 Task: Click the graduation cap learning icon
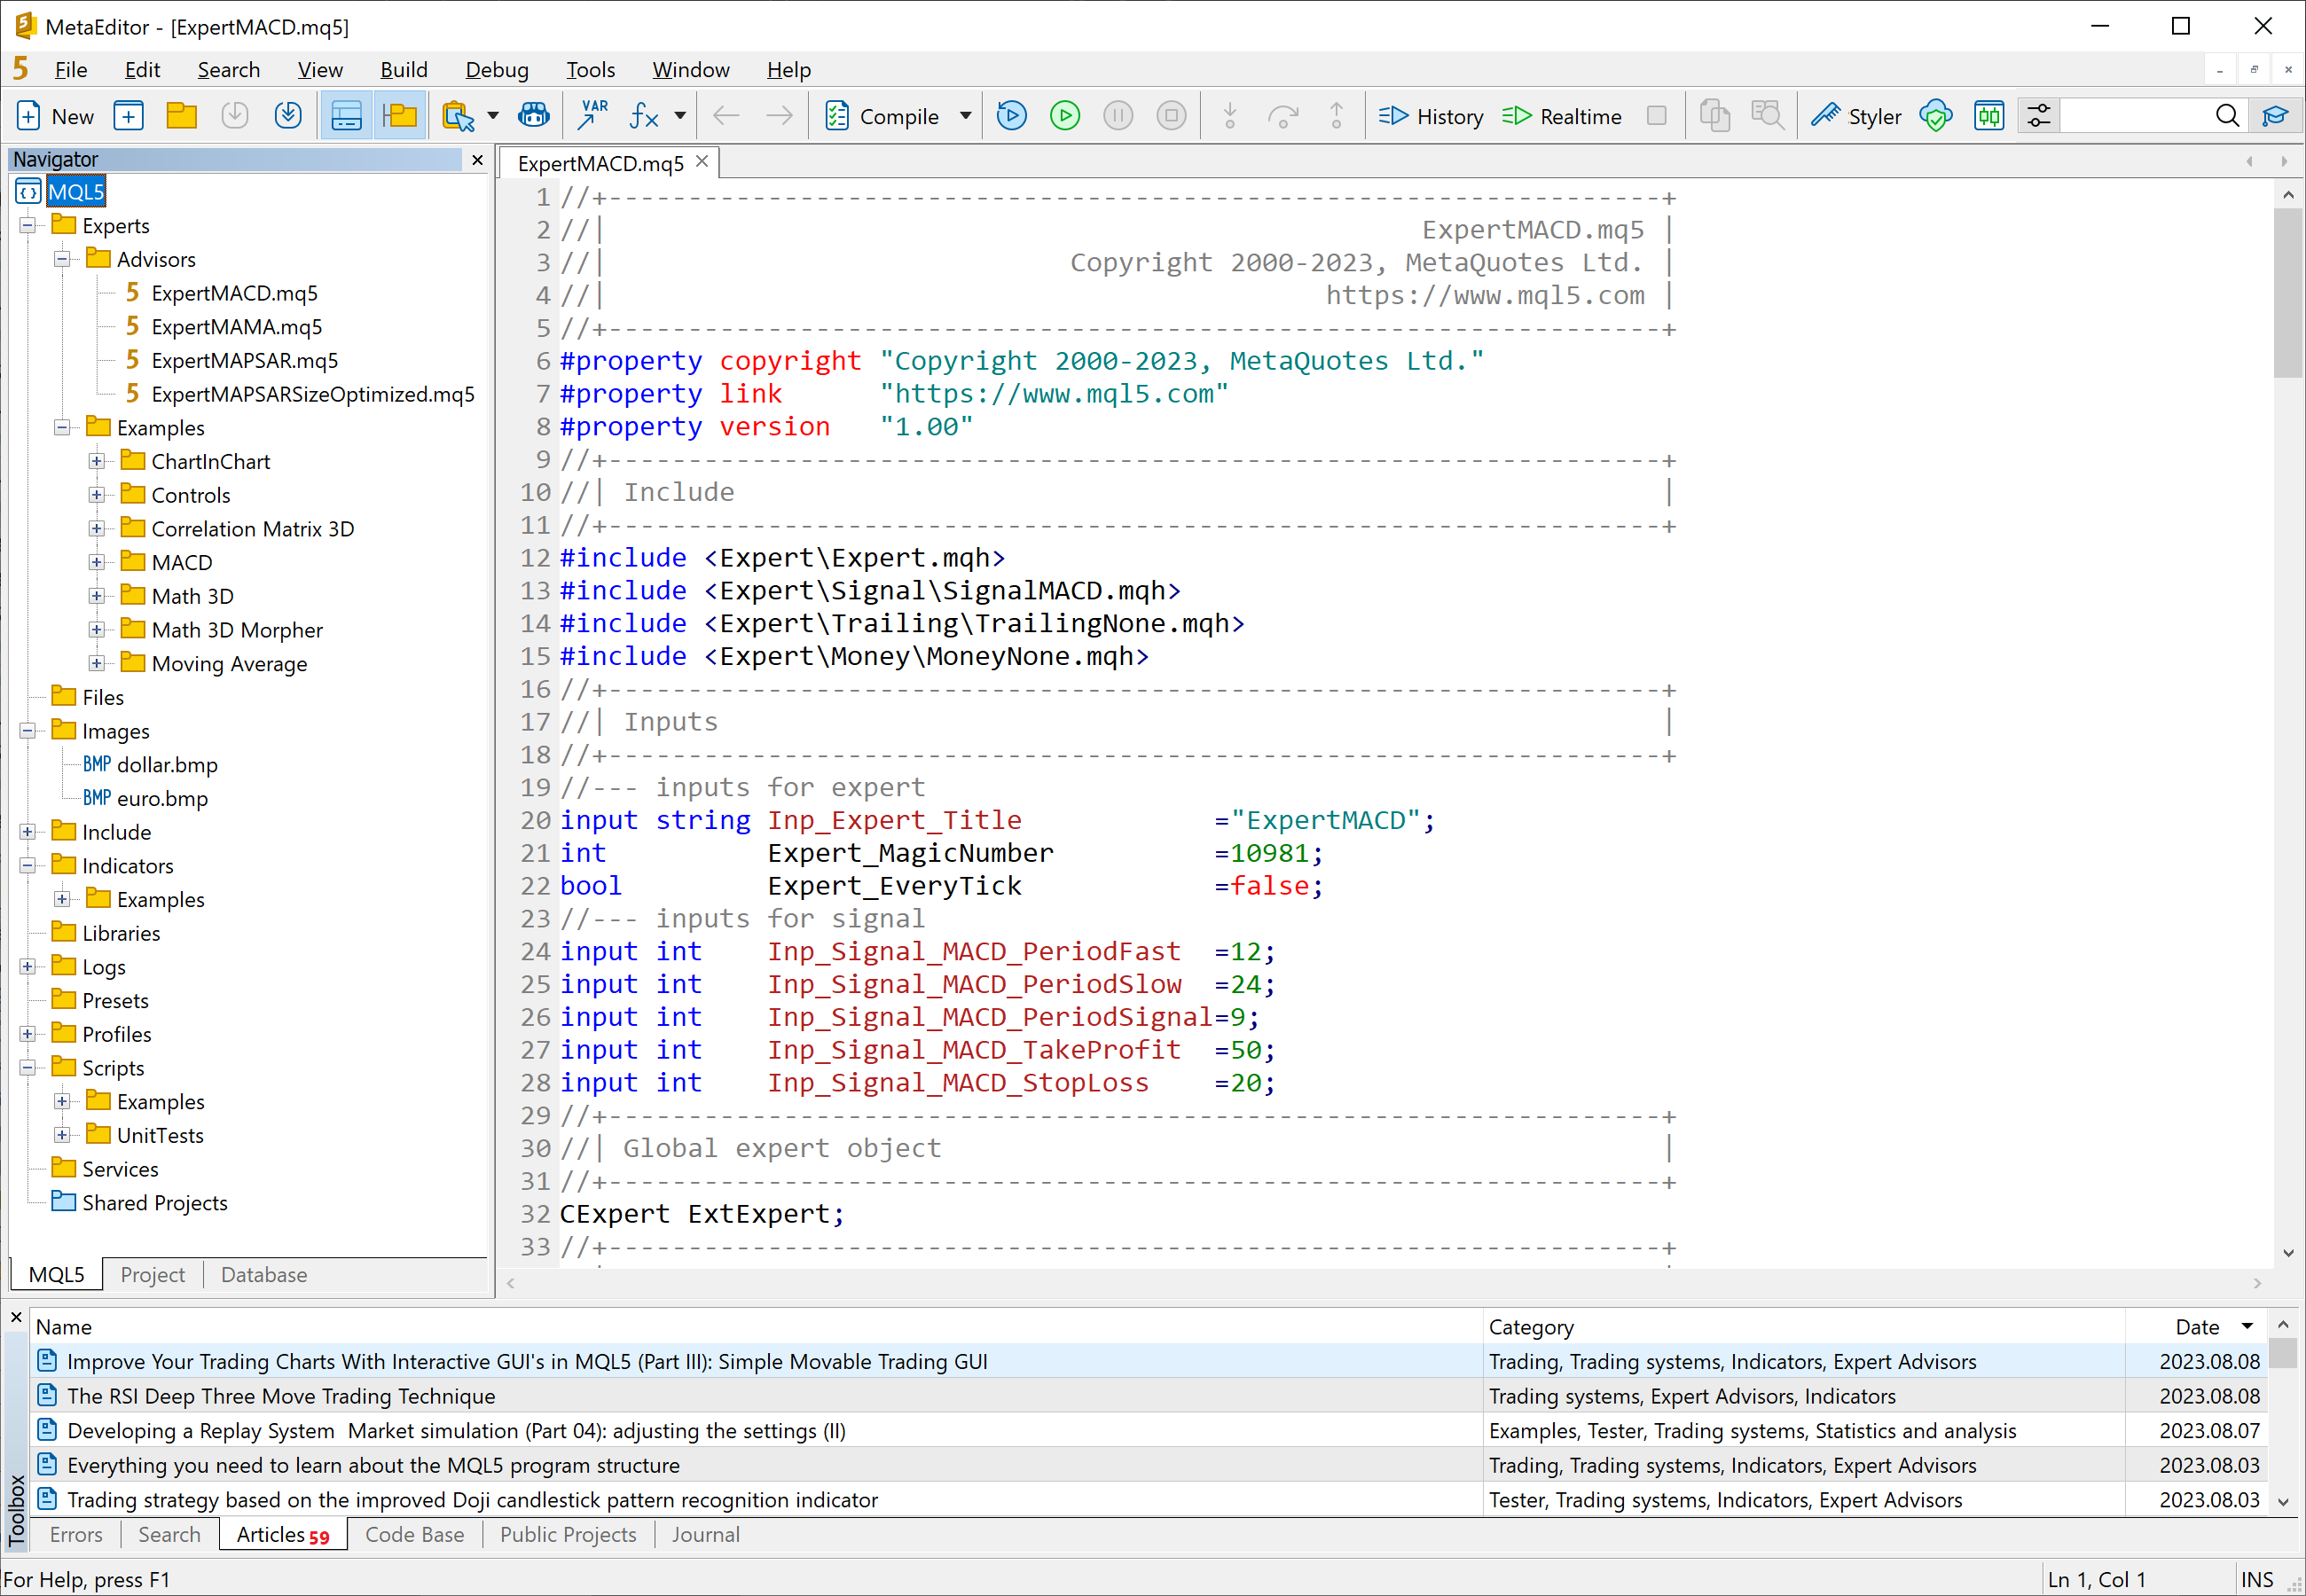[2275, 115]
